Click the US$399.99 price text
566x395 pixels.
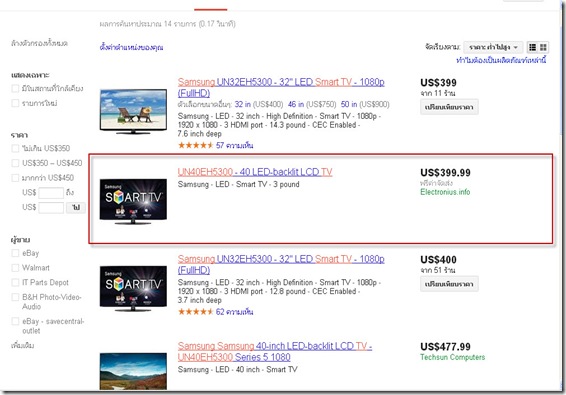pyautogui.click(x=445, y=173)
